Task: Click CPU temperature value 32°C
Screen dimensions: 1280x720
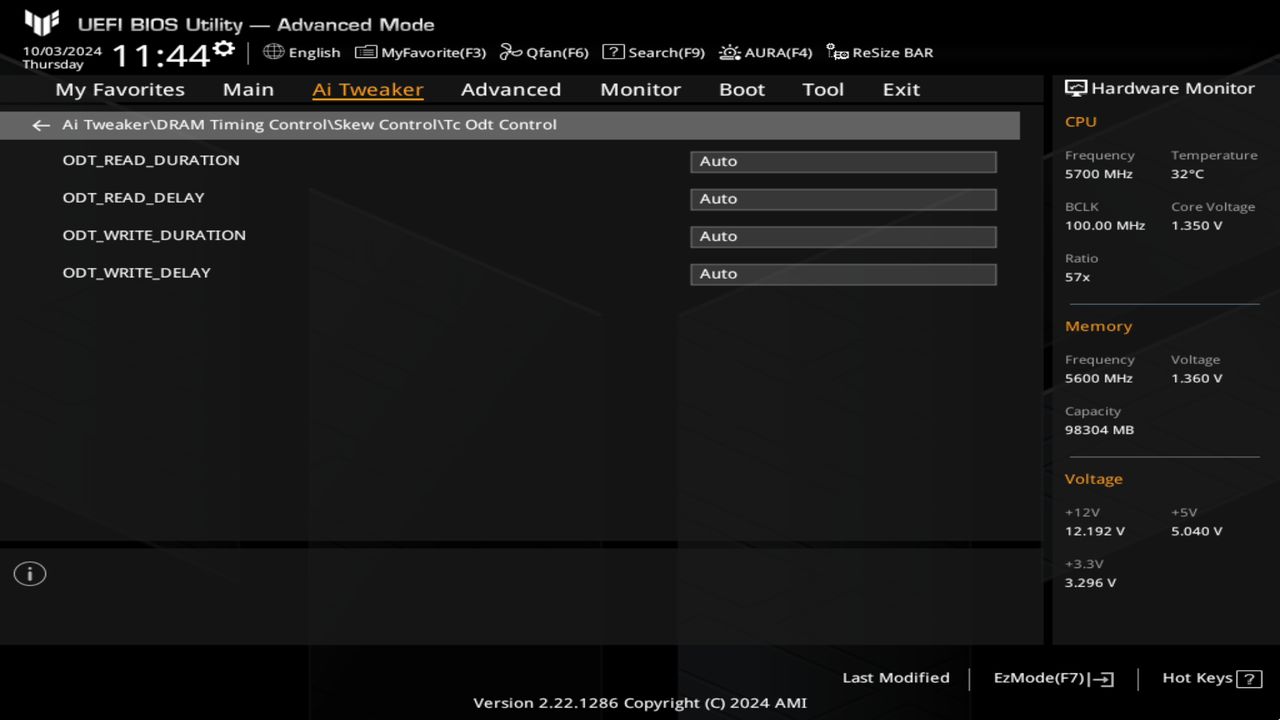Action: tap(1188, 174)
